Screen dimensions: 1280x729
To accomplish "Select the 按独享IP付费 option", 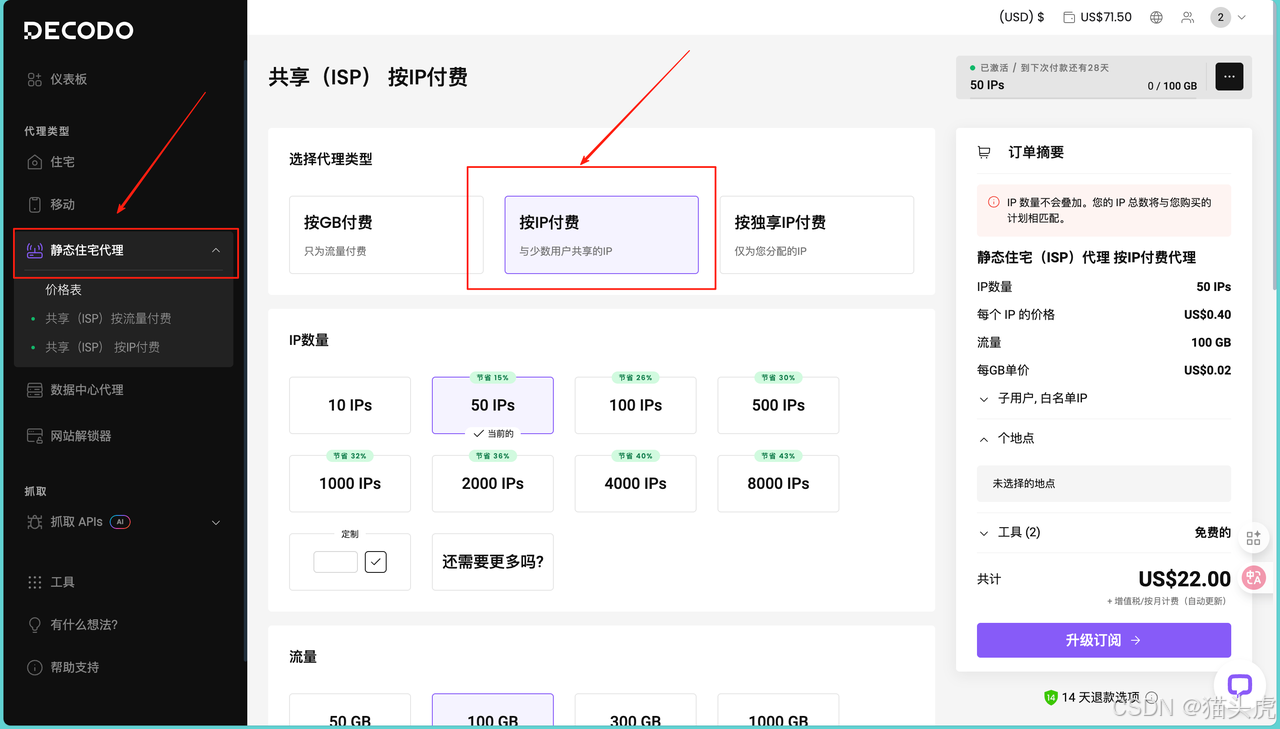I will [817, 235].
